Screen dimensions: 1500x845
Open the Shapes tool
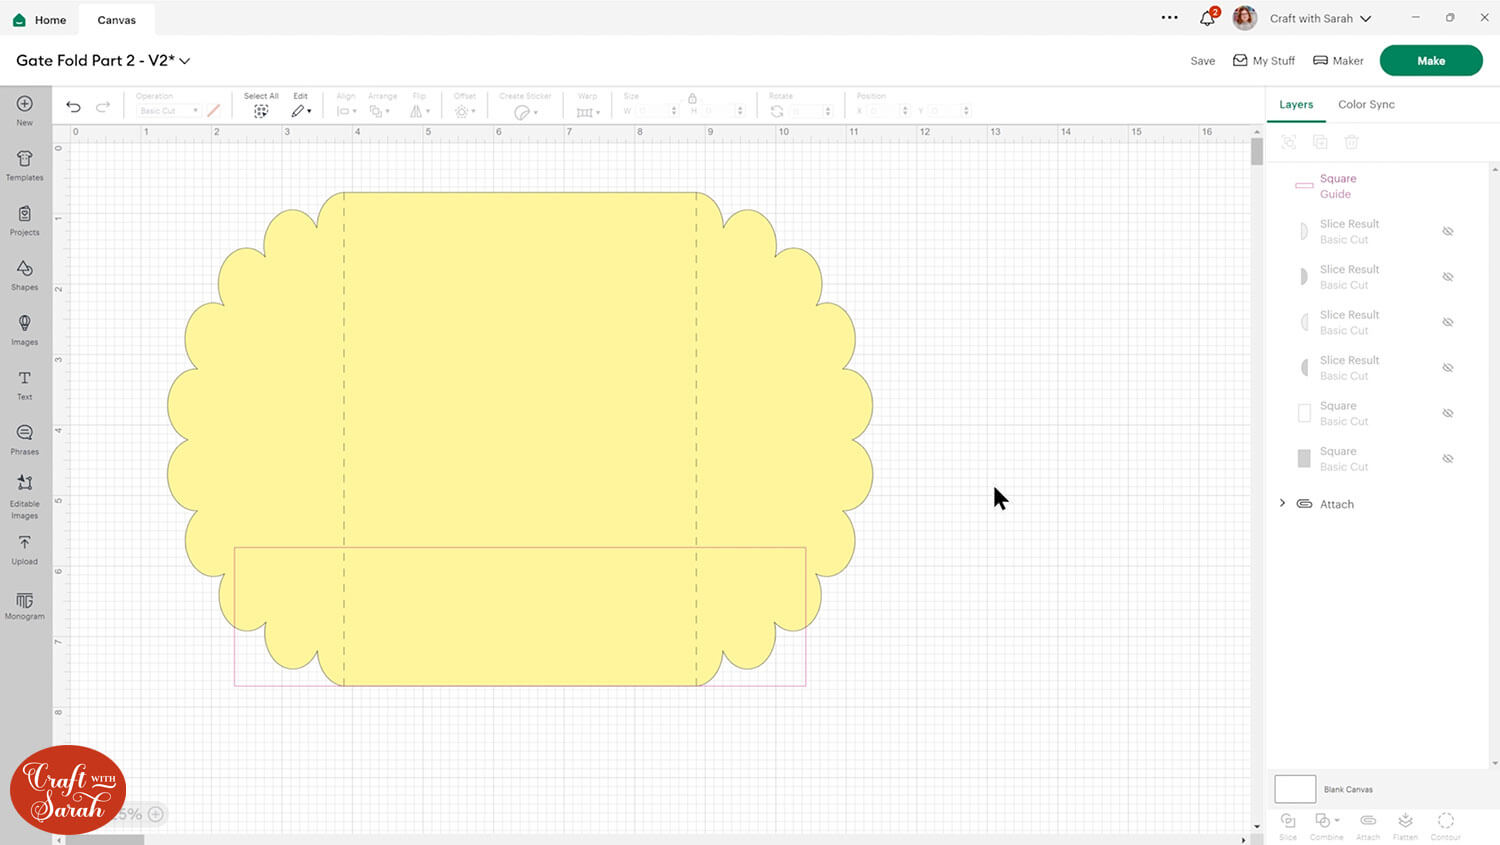(25, 274)
